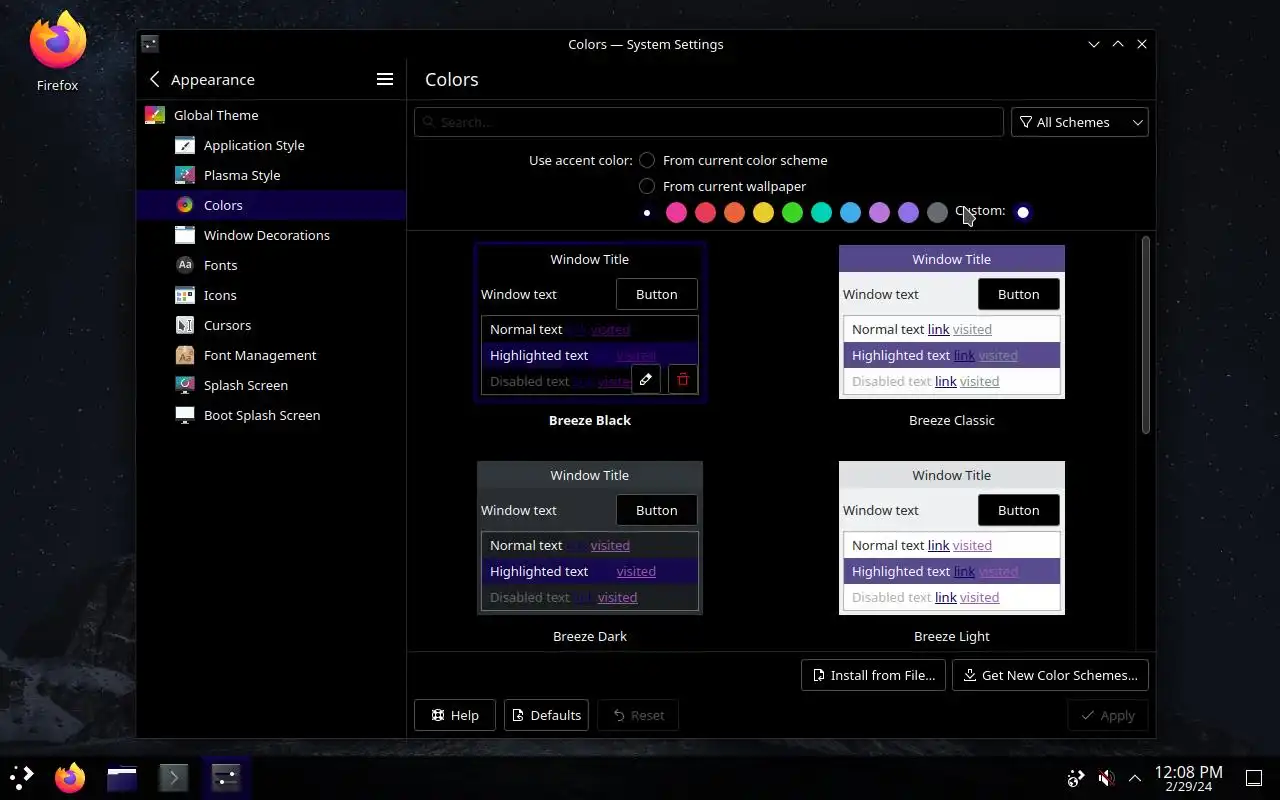Open the clock showing 12:08 PM
1280x800 pixels.
[x=1188, y=778]
